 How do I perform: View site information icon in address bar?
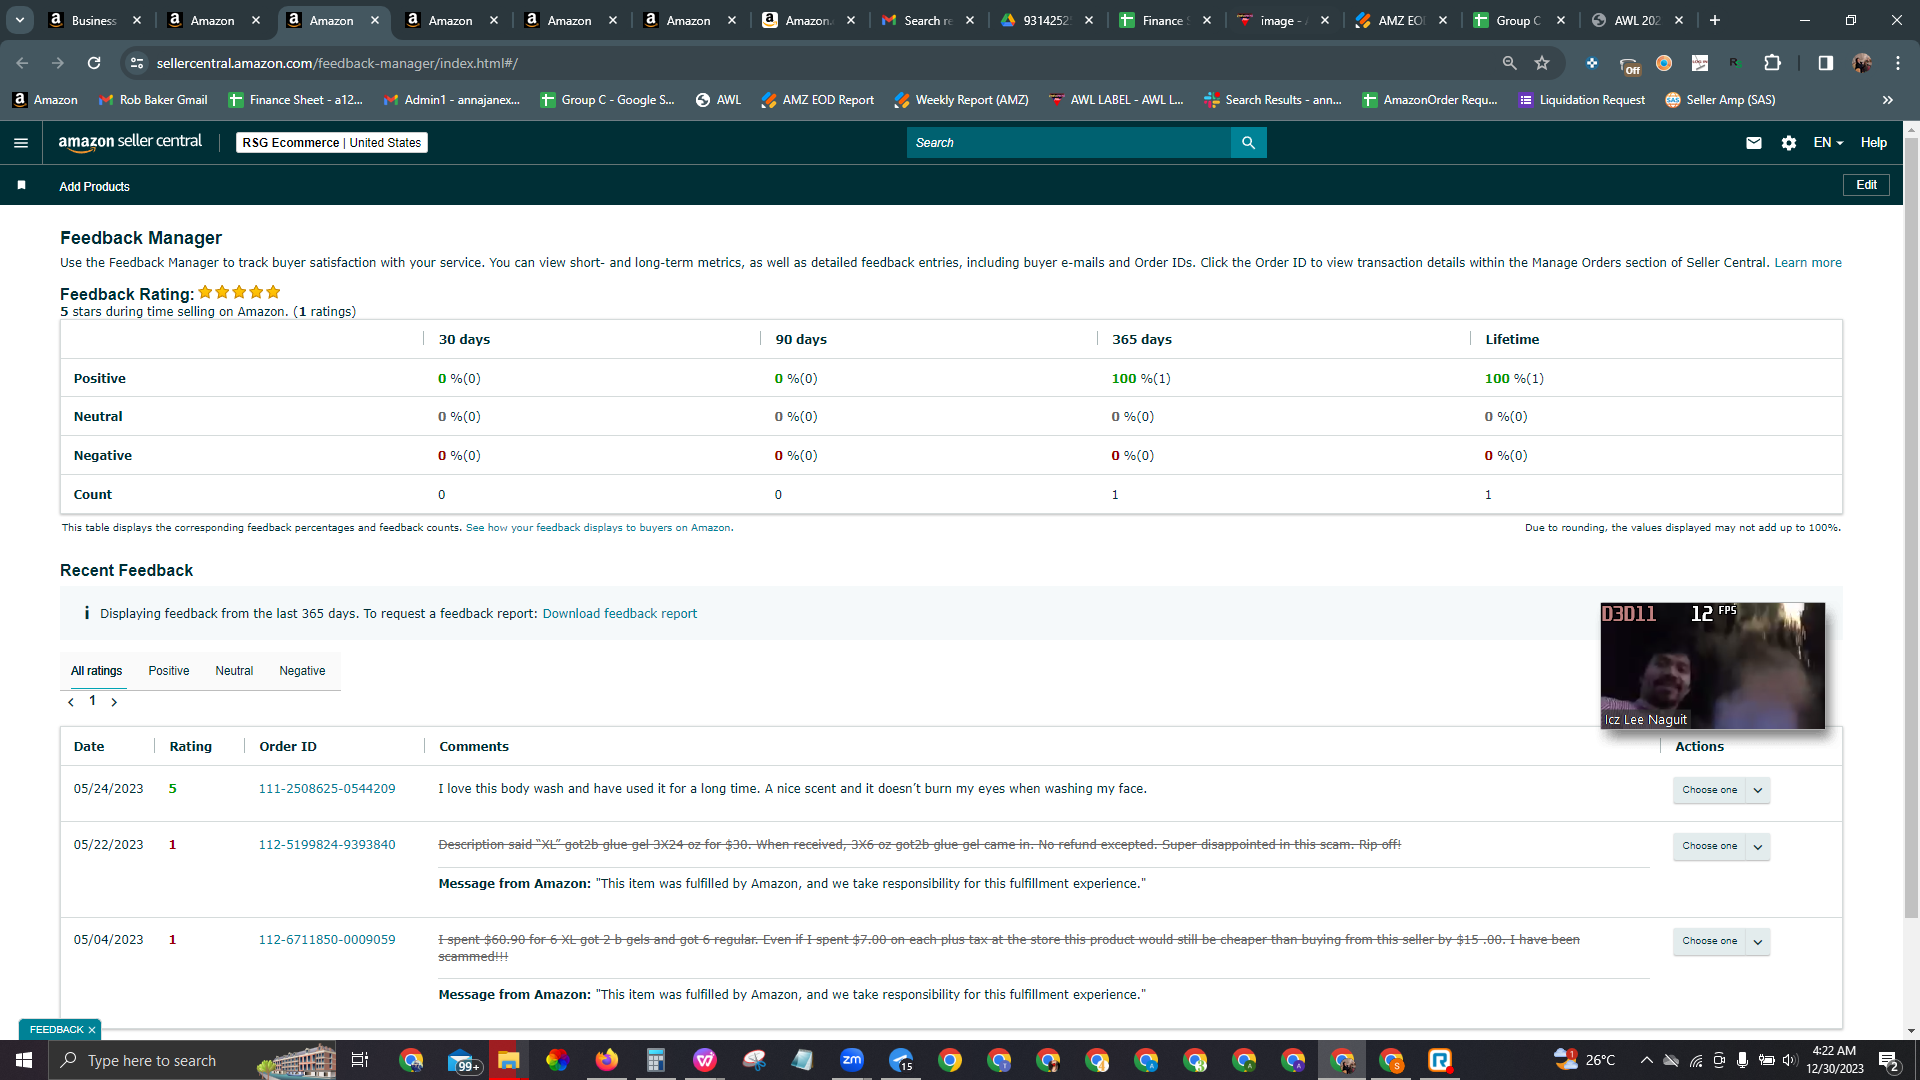click(137, 63)
